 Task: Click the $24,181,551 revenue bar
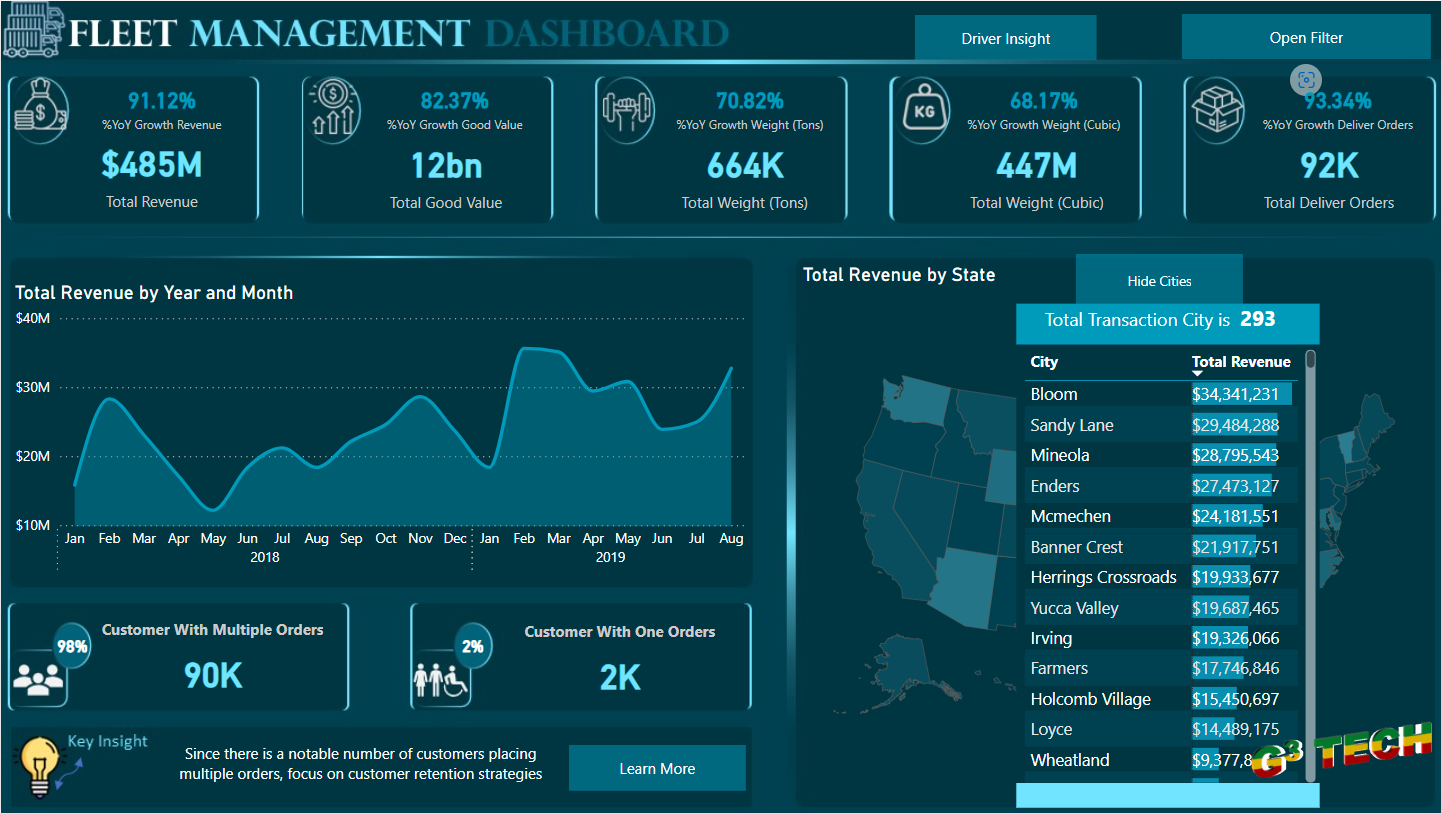1227,516
